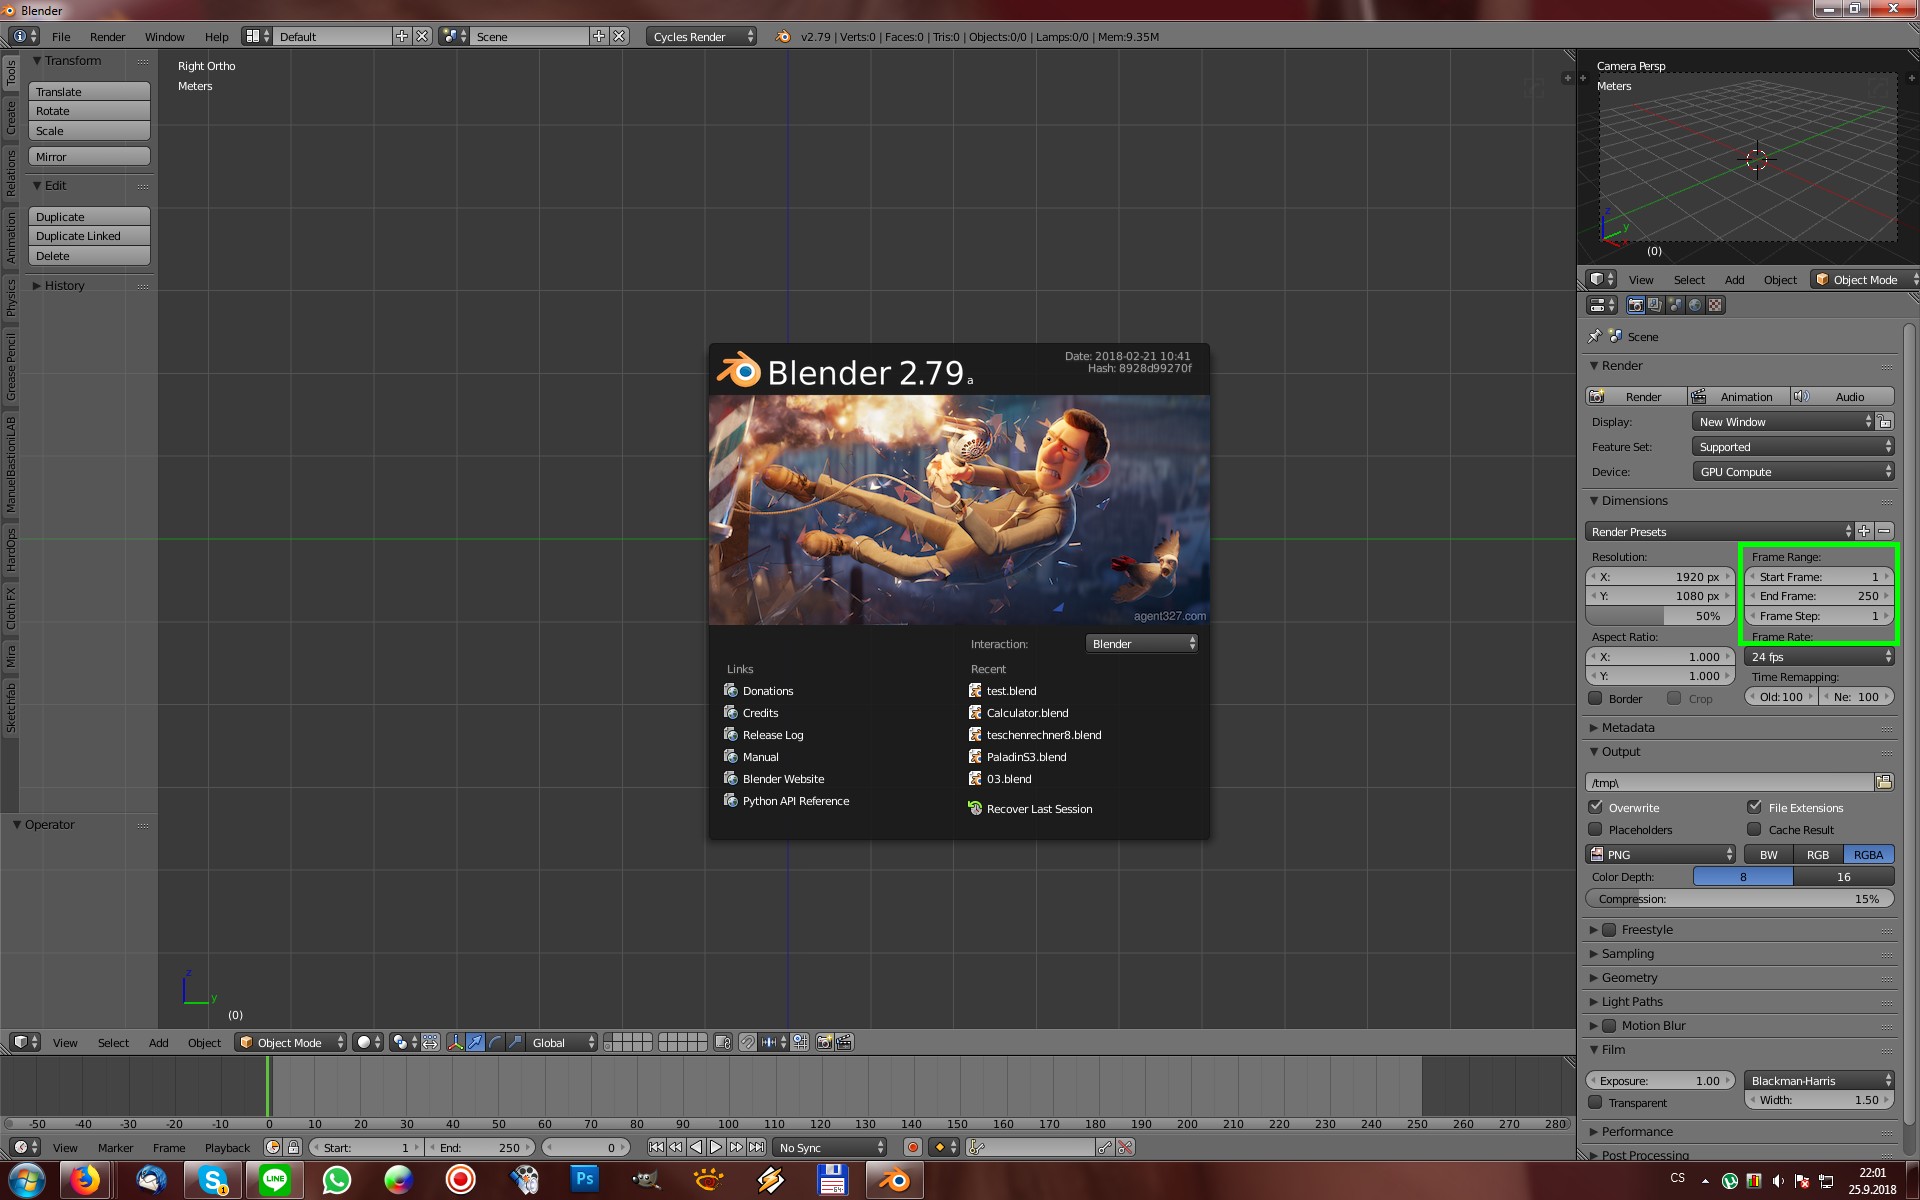Open output path folder browse icon
The height and width of the screenshot is (1200, 1920).
pos(1884,782)
